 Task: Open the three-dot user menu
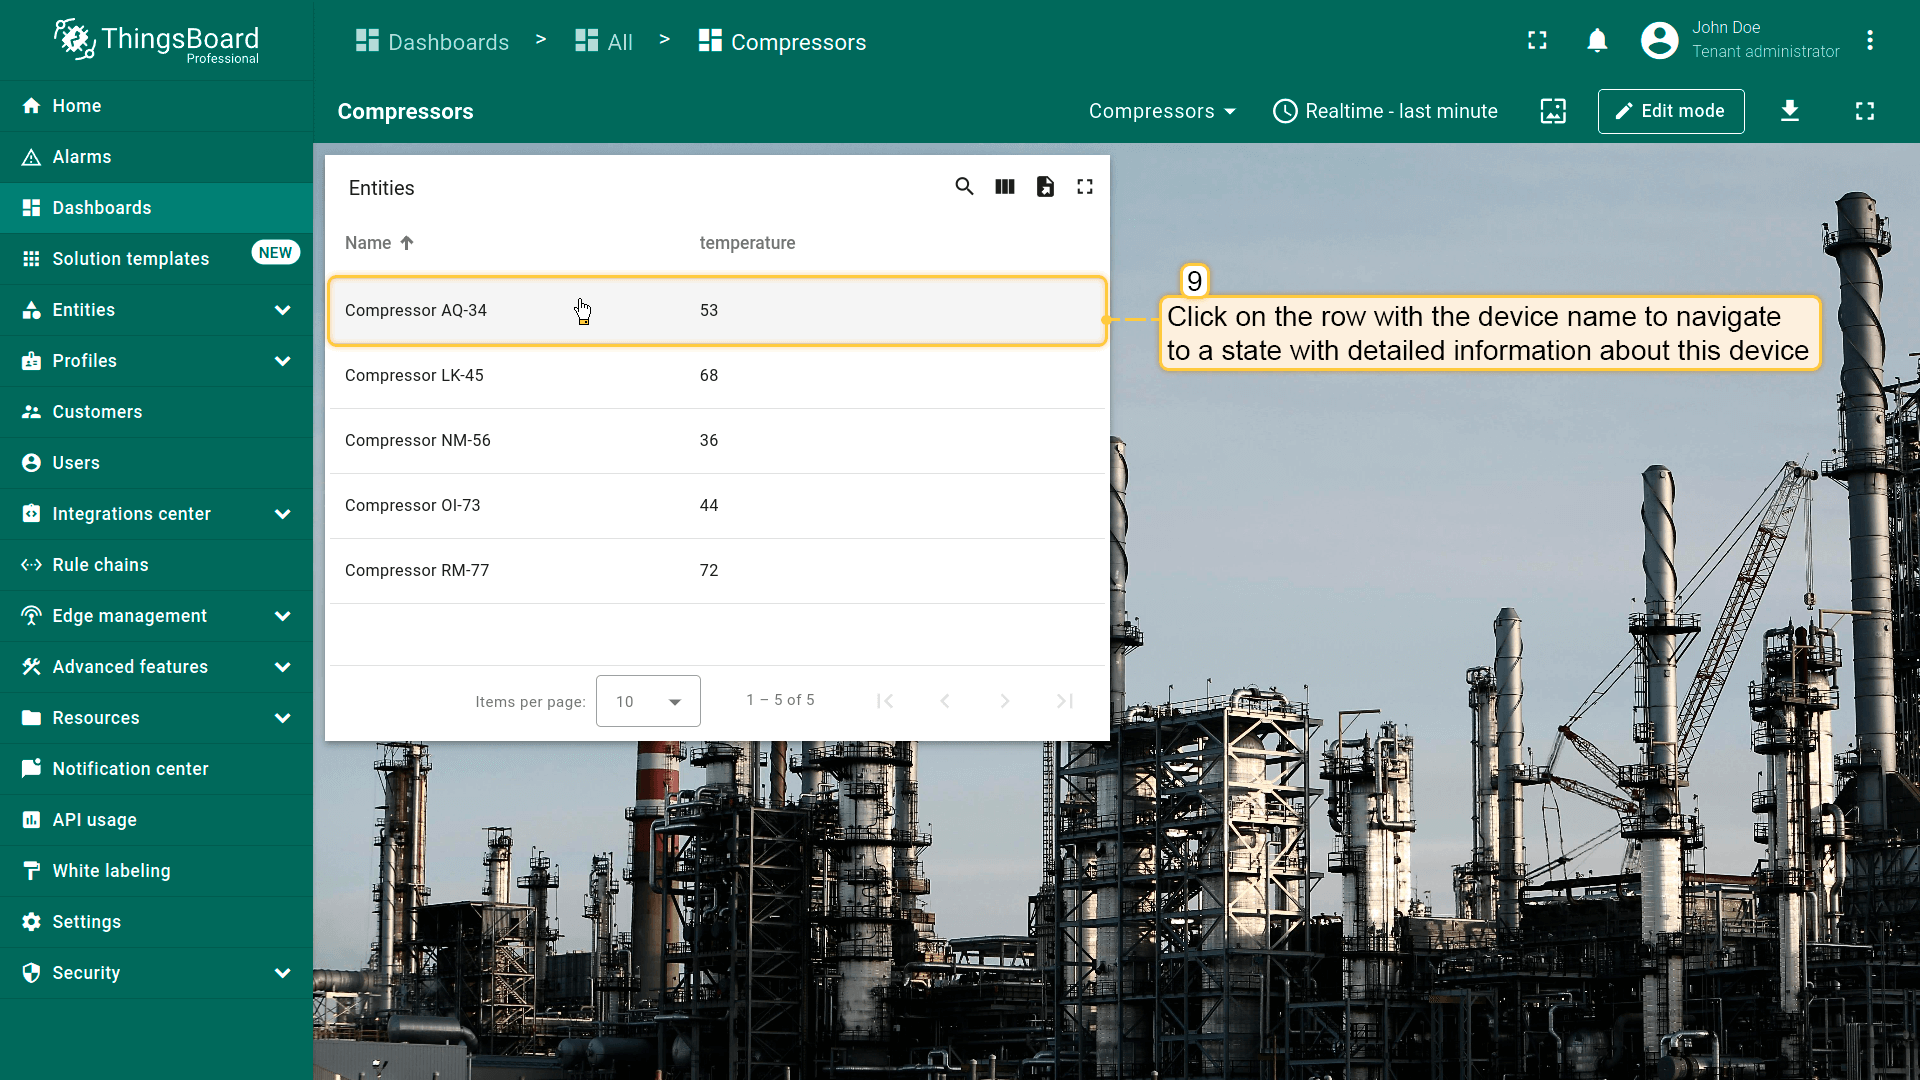pyautogui.click(x=1870, y=41)
